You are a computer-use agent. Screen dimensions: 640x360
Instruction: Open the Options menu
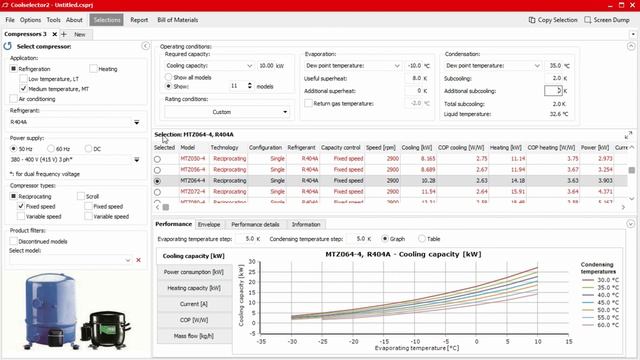pyautogui.click(x=31, y=20)
